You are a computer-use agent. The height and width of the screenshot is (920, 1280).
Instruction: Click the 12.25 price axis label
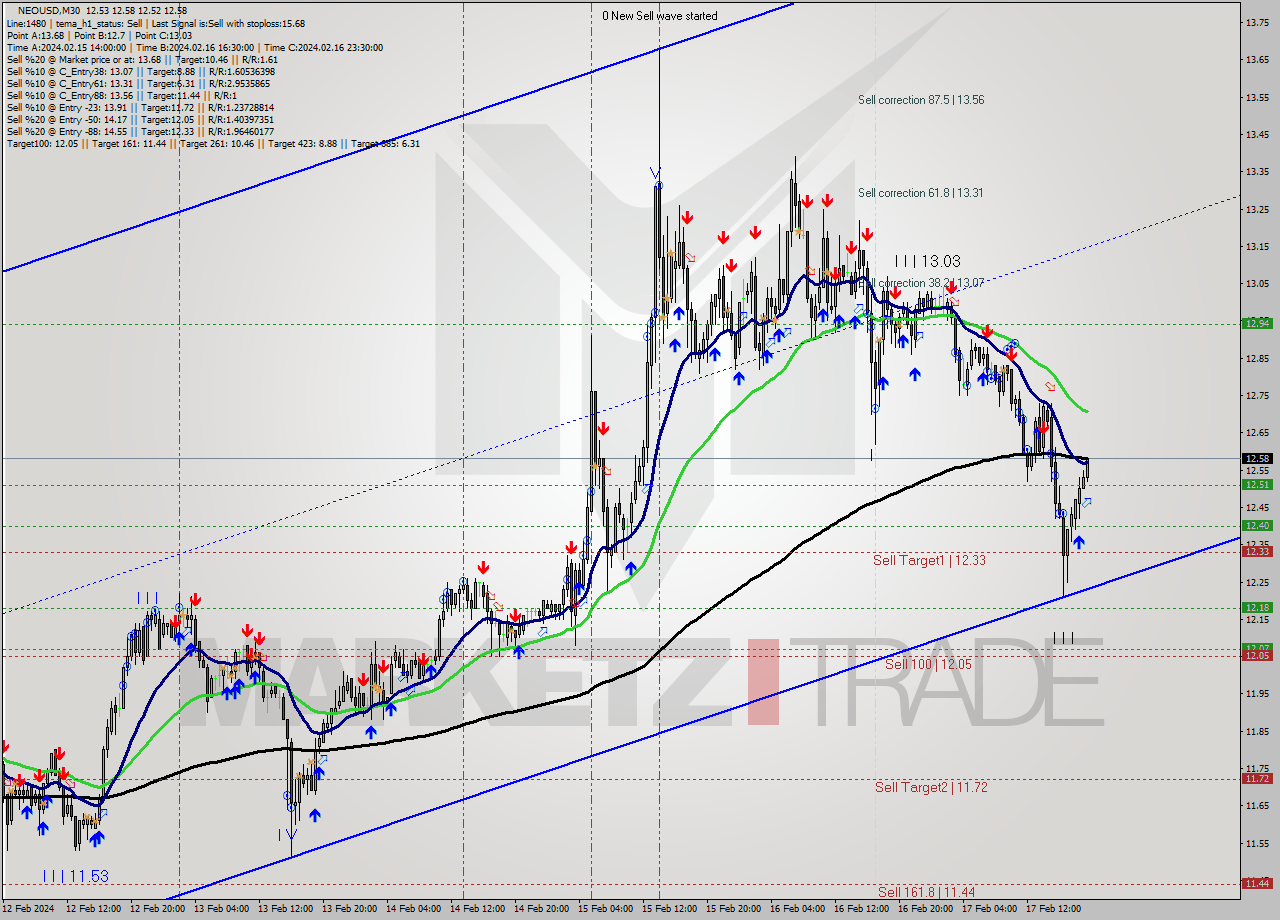[1257, 582]
